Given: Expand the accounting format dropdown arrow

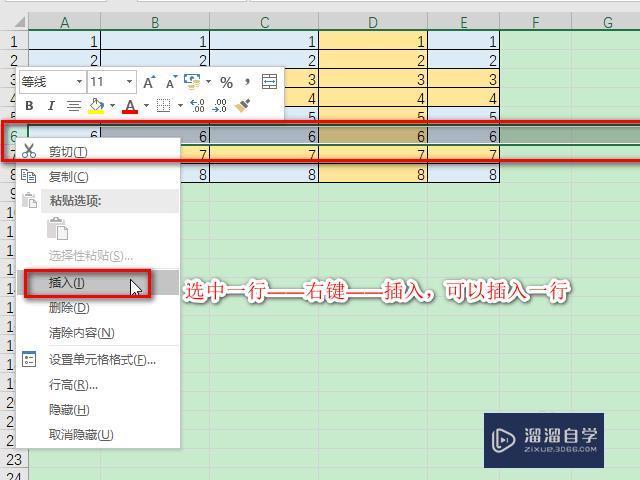Looking at the screenshot, I should pyautogui.click(x=208, y=82).
